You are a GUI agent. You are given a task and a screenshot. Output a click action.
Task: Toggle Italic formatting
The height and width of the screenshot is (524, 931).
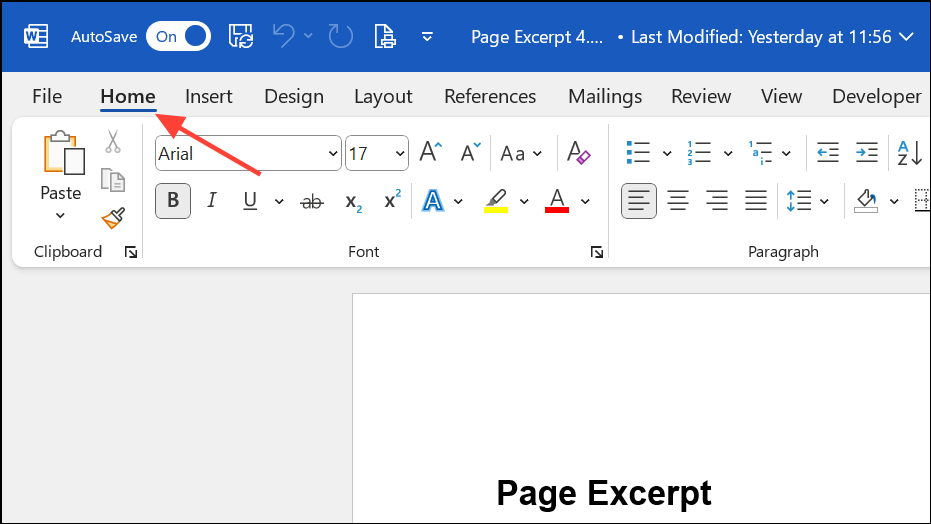[211, 201]
